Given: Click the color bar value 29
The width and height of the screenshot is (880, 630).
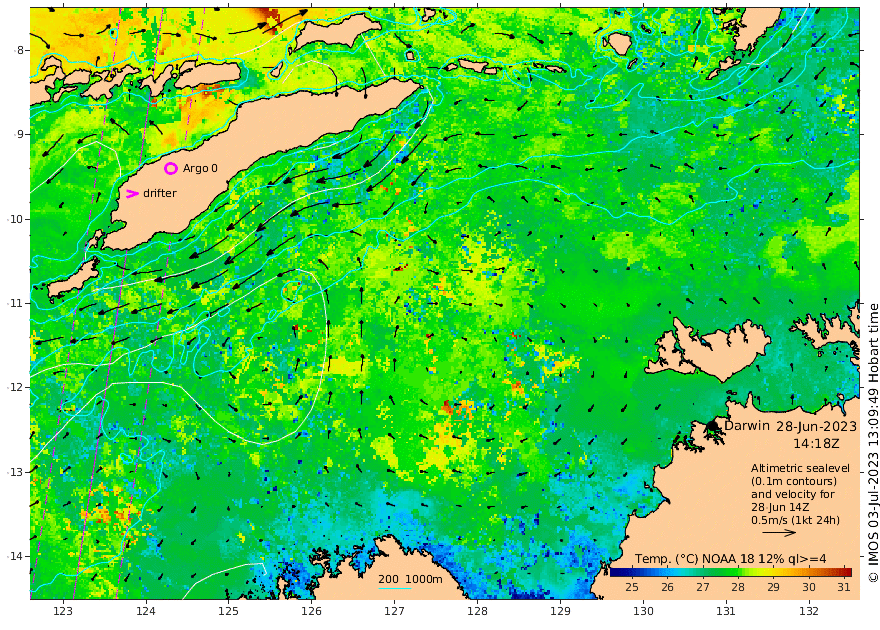Looking at the screenshot, I should click(773, 587).
